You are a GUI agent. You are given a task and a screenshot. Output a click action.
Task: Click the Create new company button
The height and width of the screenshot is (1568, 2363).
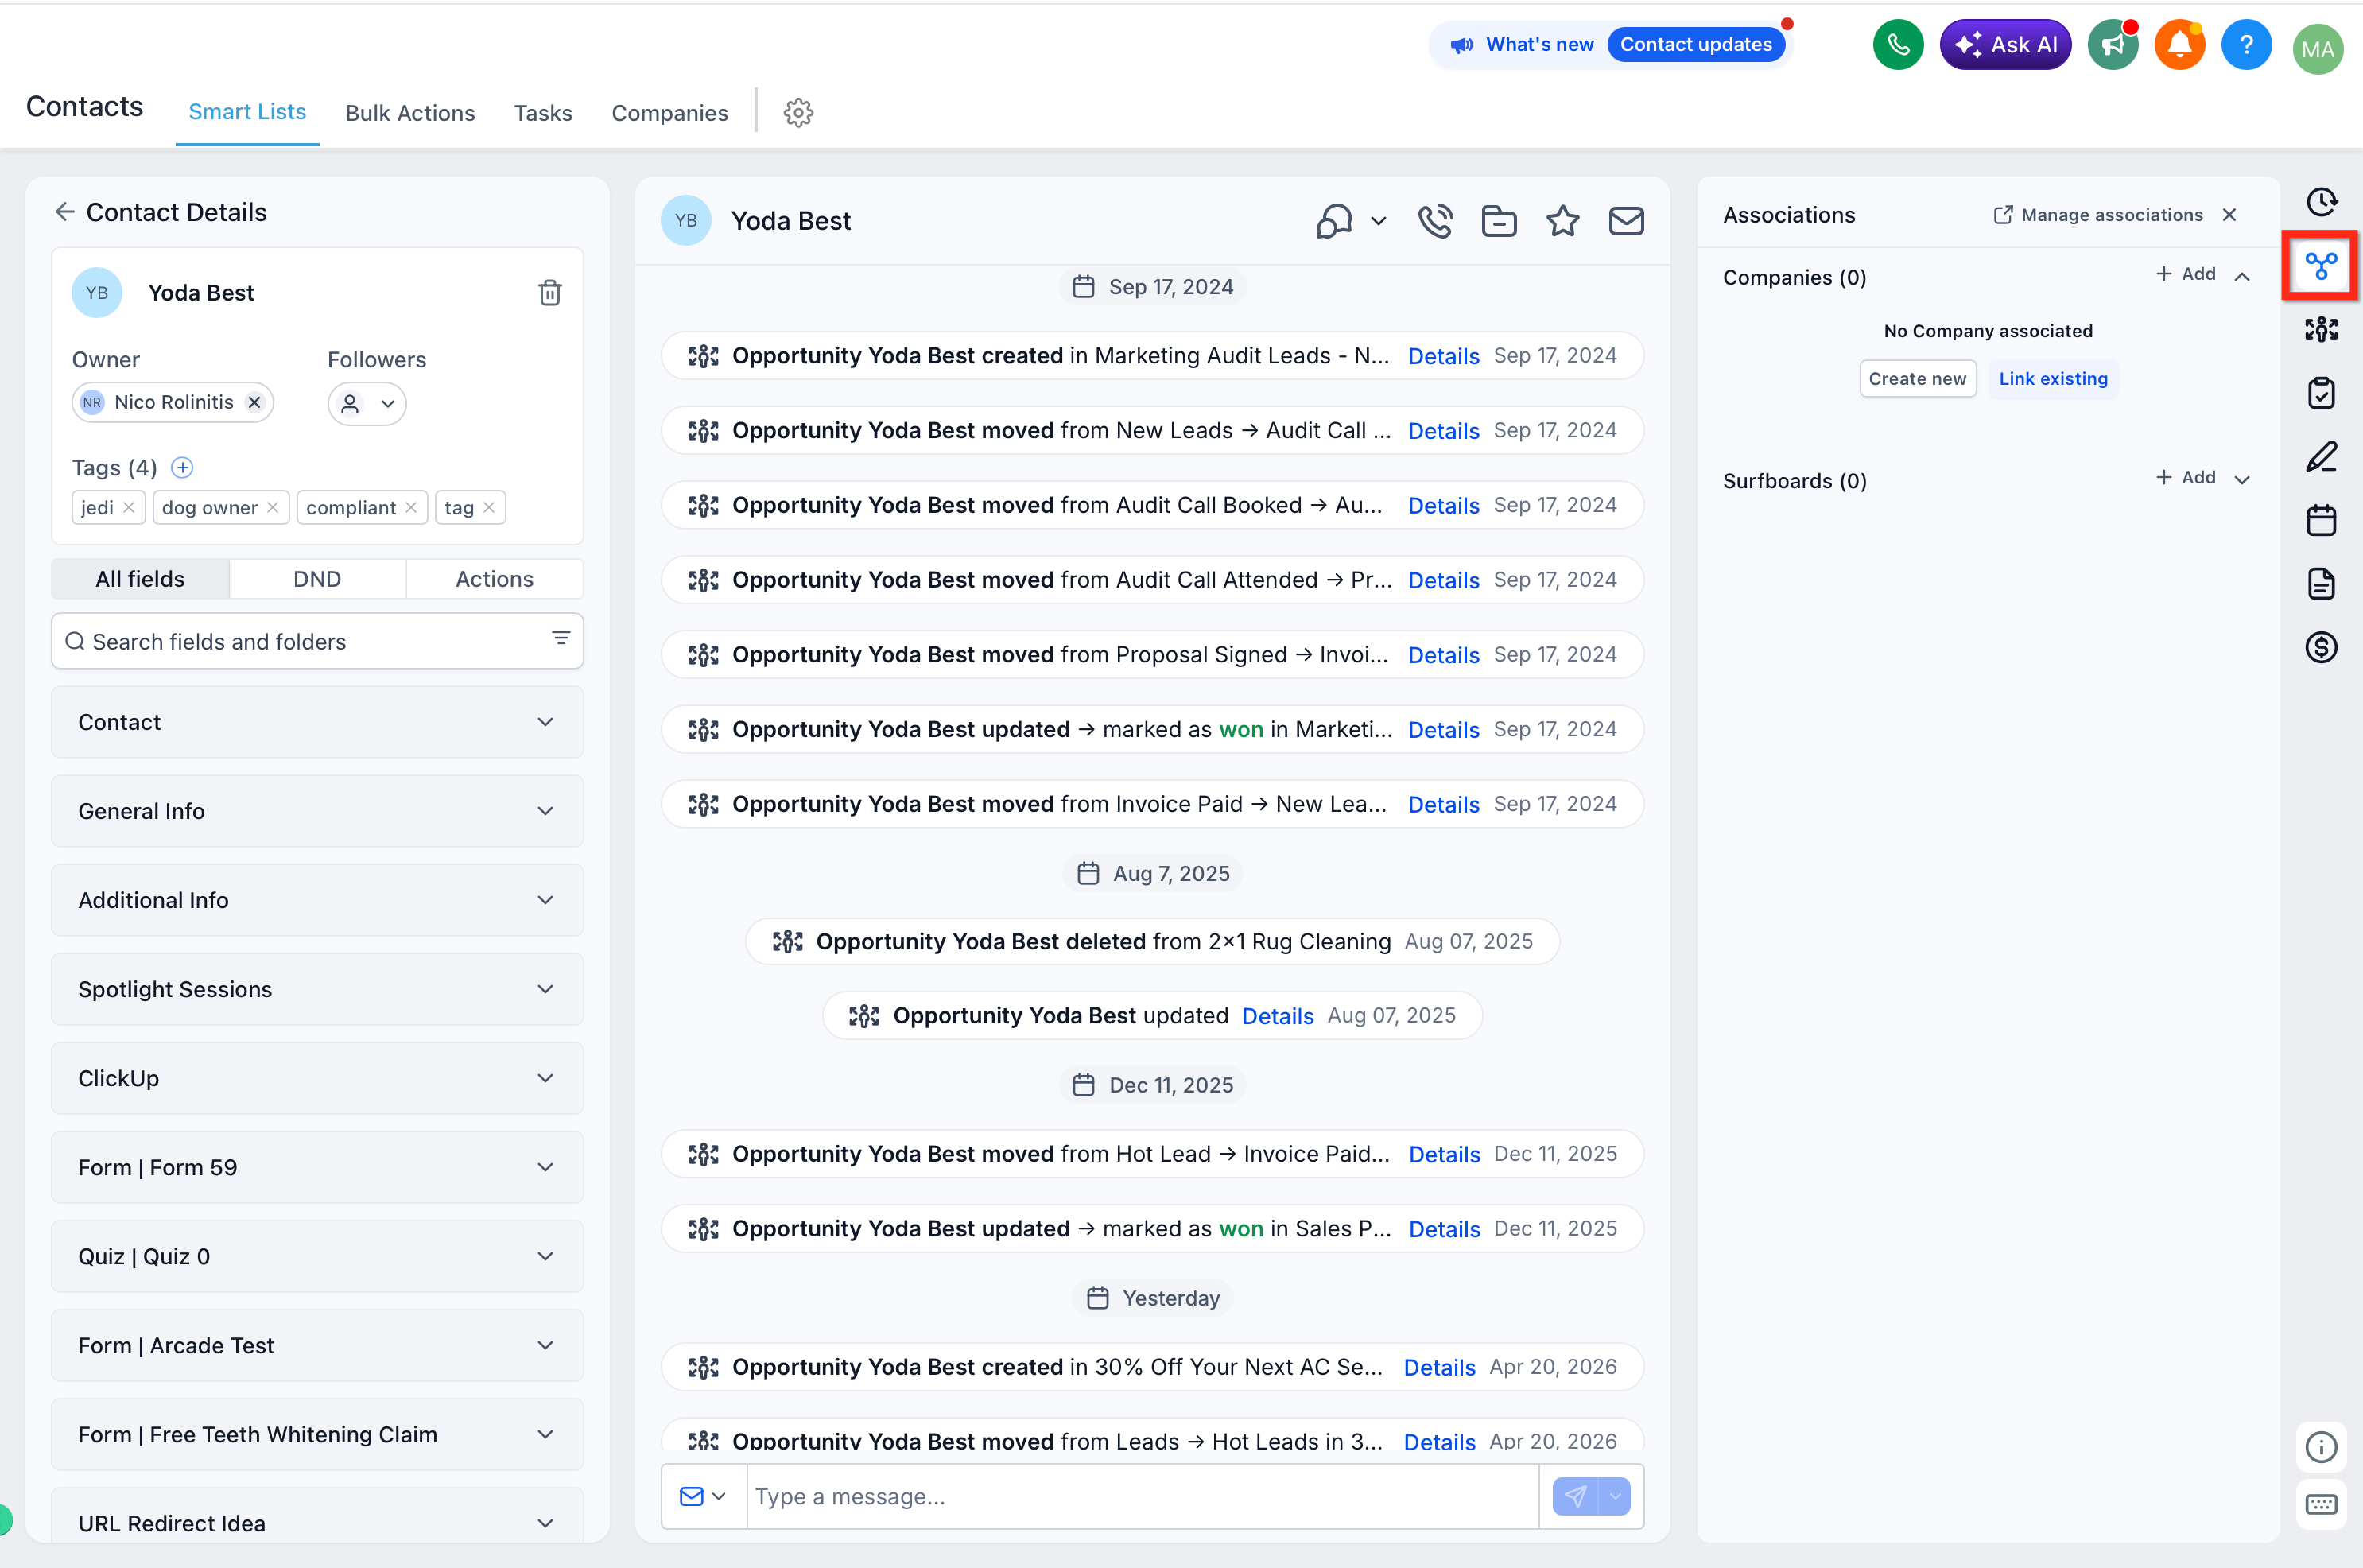click(1916, 379)
